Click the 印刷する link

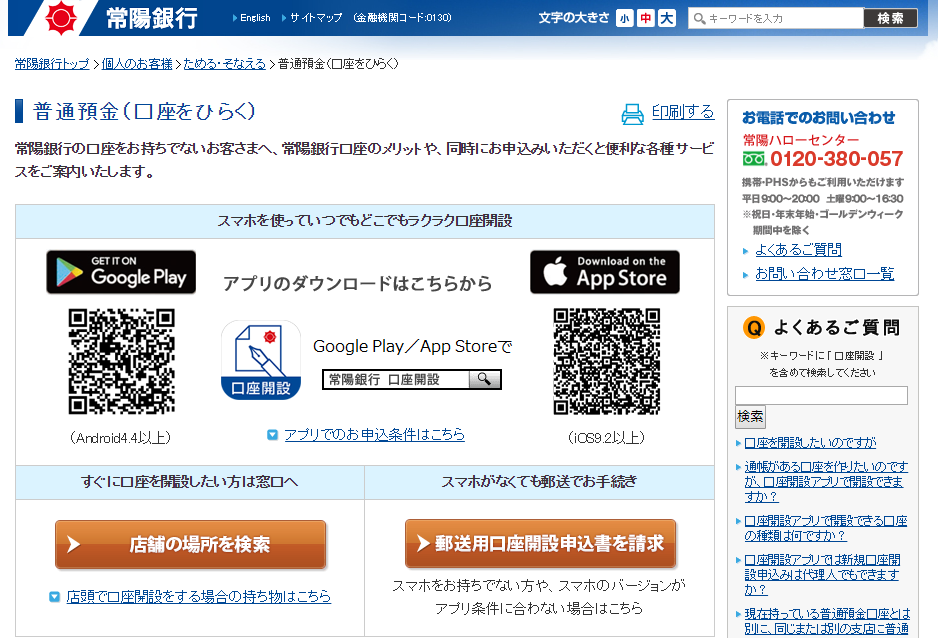[x=683, y=112]
